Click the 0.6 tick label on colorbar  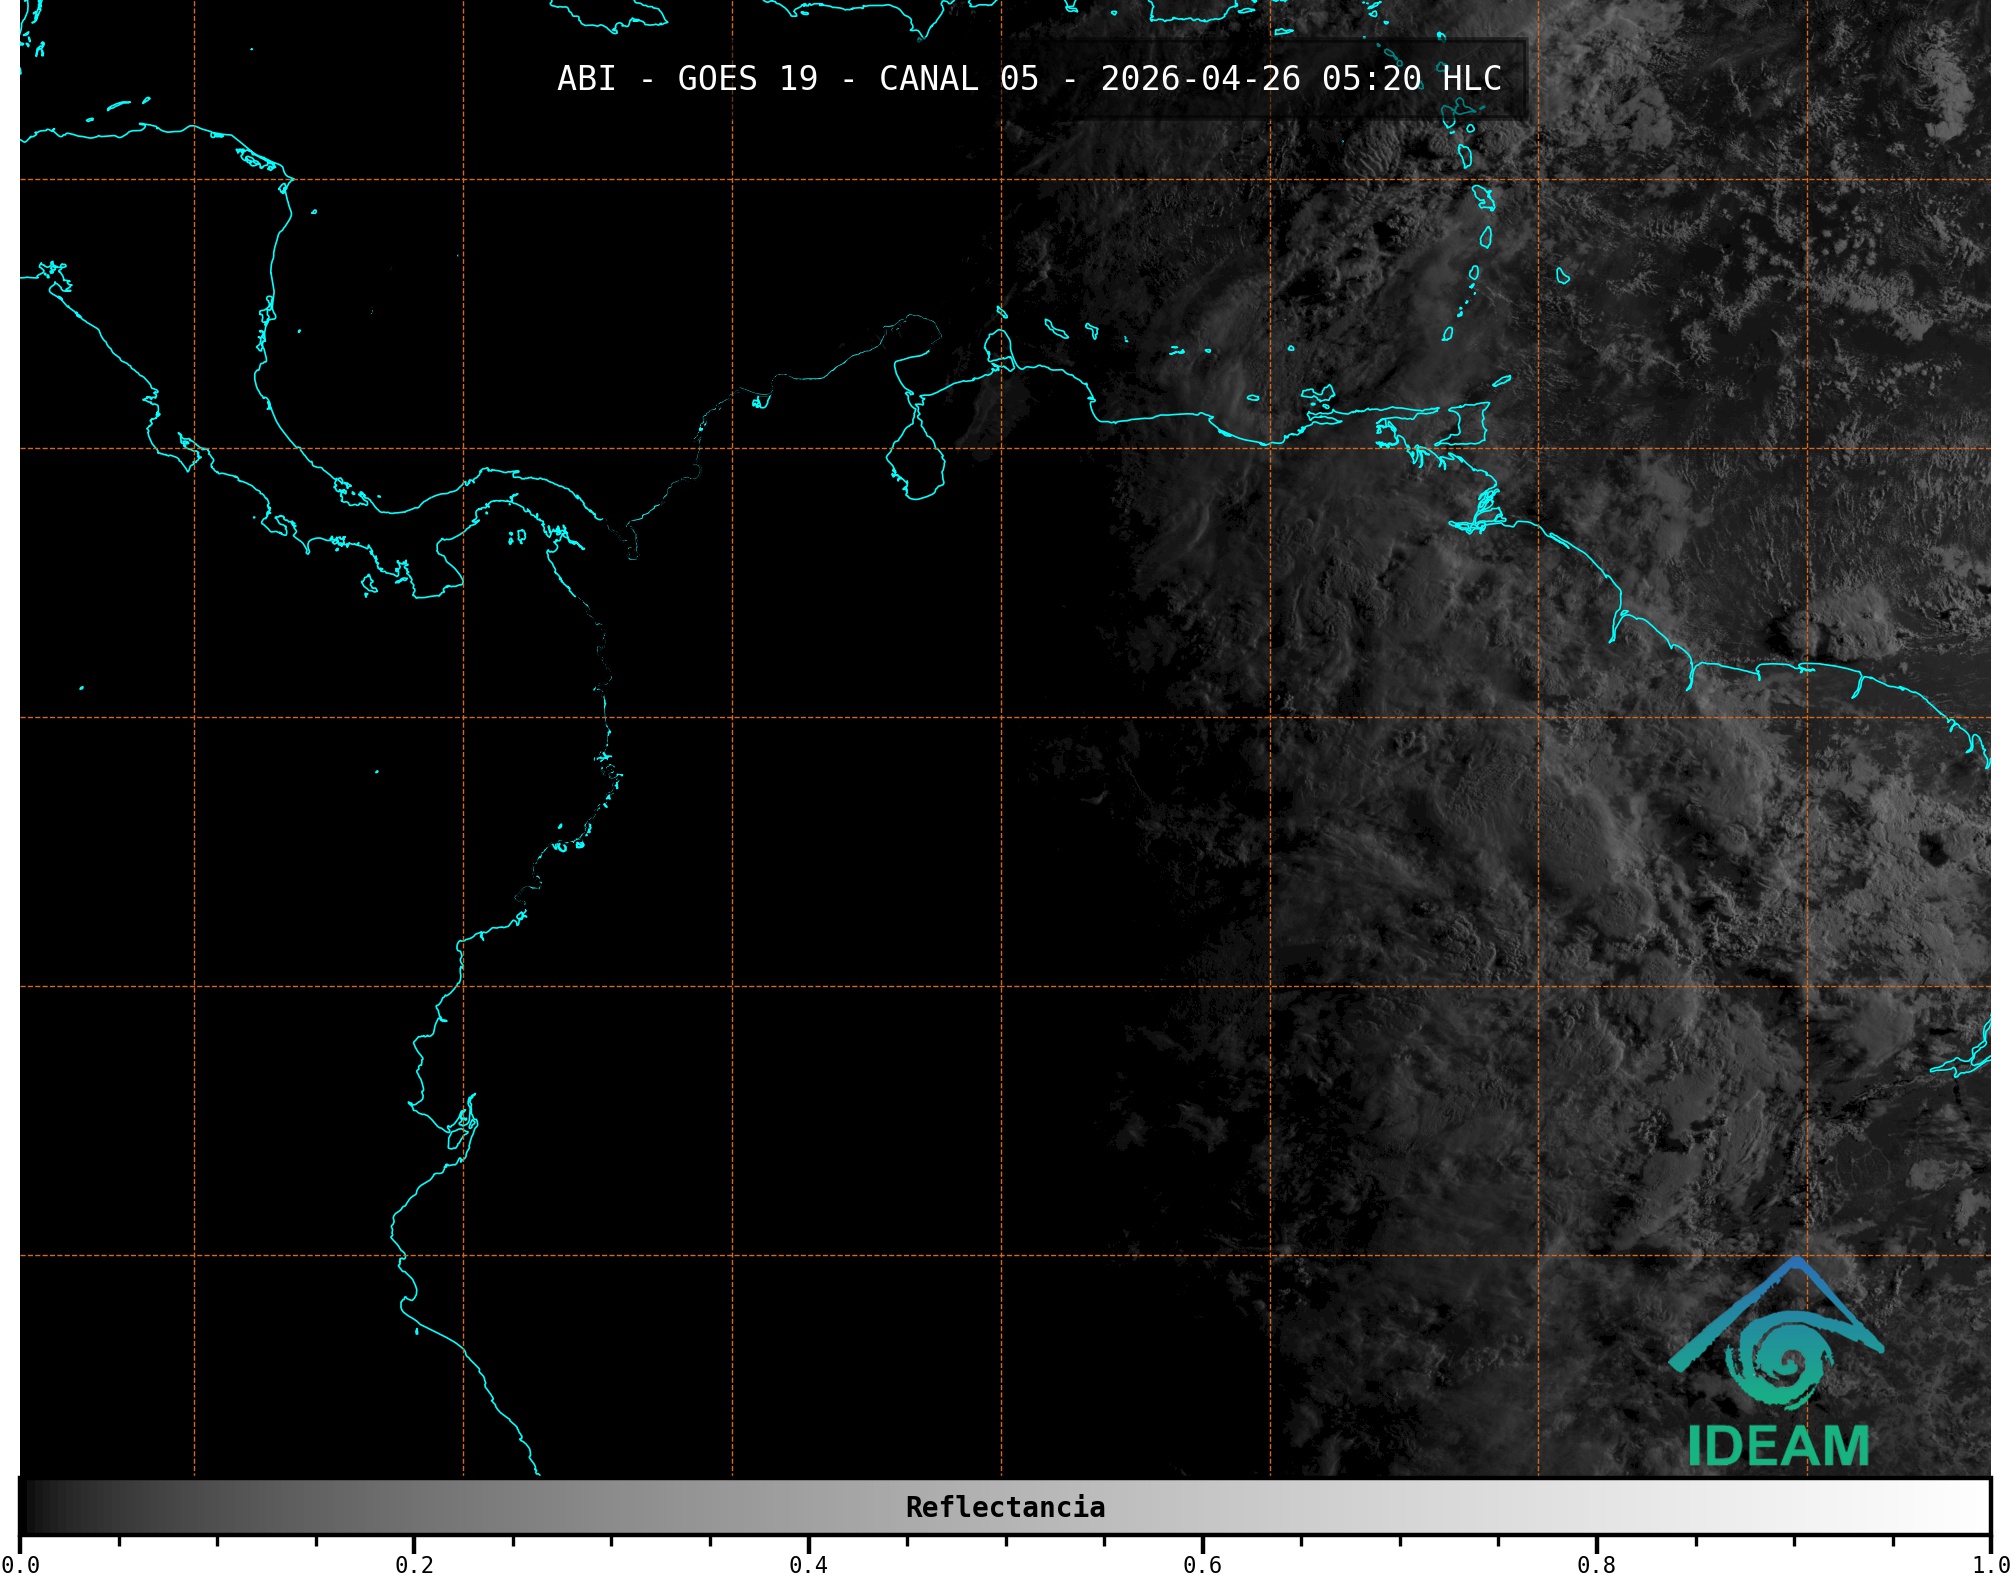[1202, 1565]
